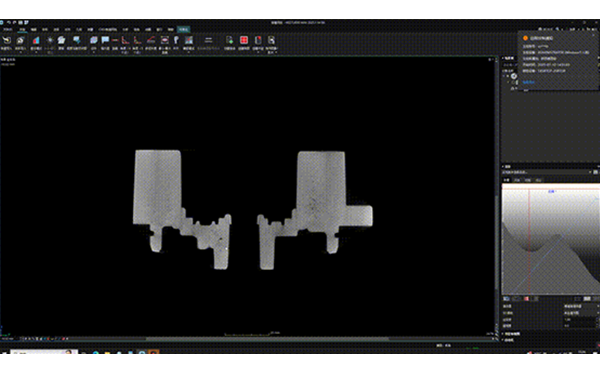The height and width of the screenshot is (371, 600).
Task: Toggle the red square button below the histogram
Action: tap(527, 299)
